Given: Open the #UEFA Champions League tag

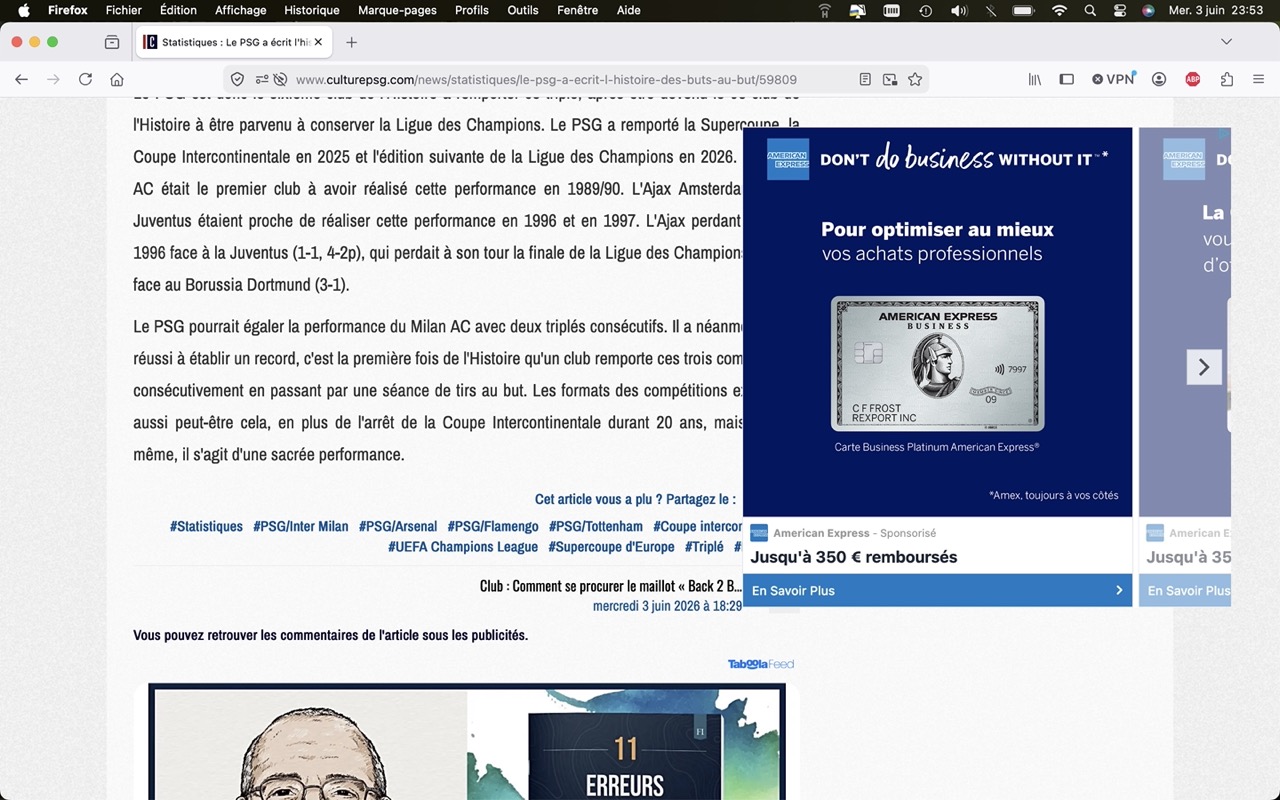Looking at the screenshot, I should tap(463, 547).
